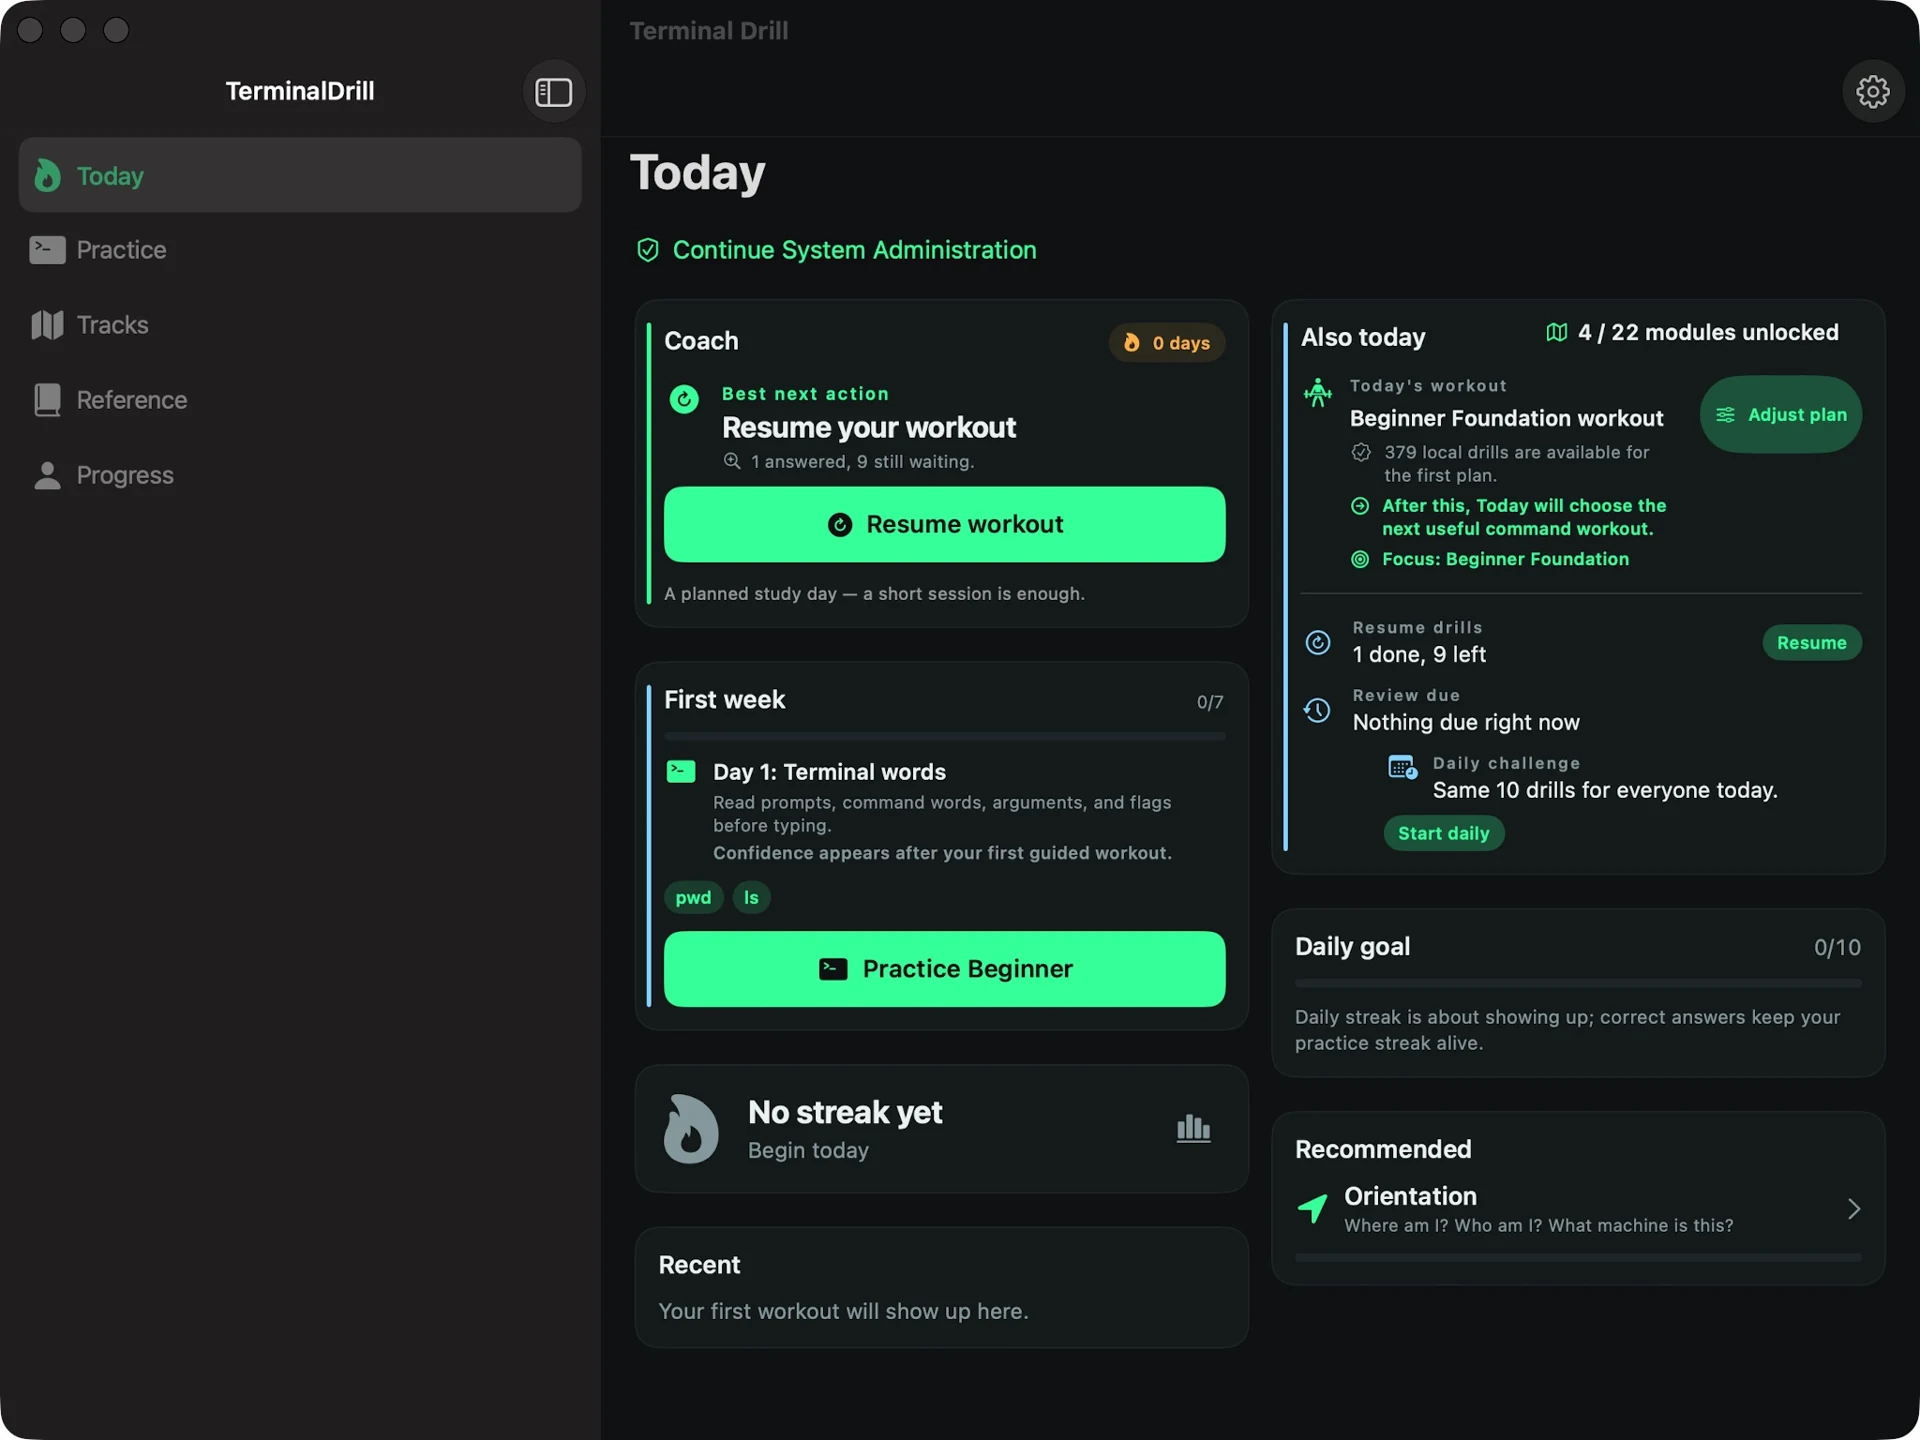Open the Practice section
1920x1440 pixels.
[x=300, y=250]
